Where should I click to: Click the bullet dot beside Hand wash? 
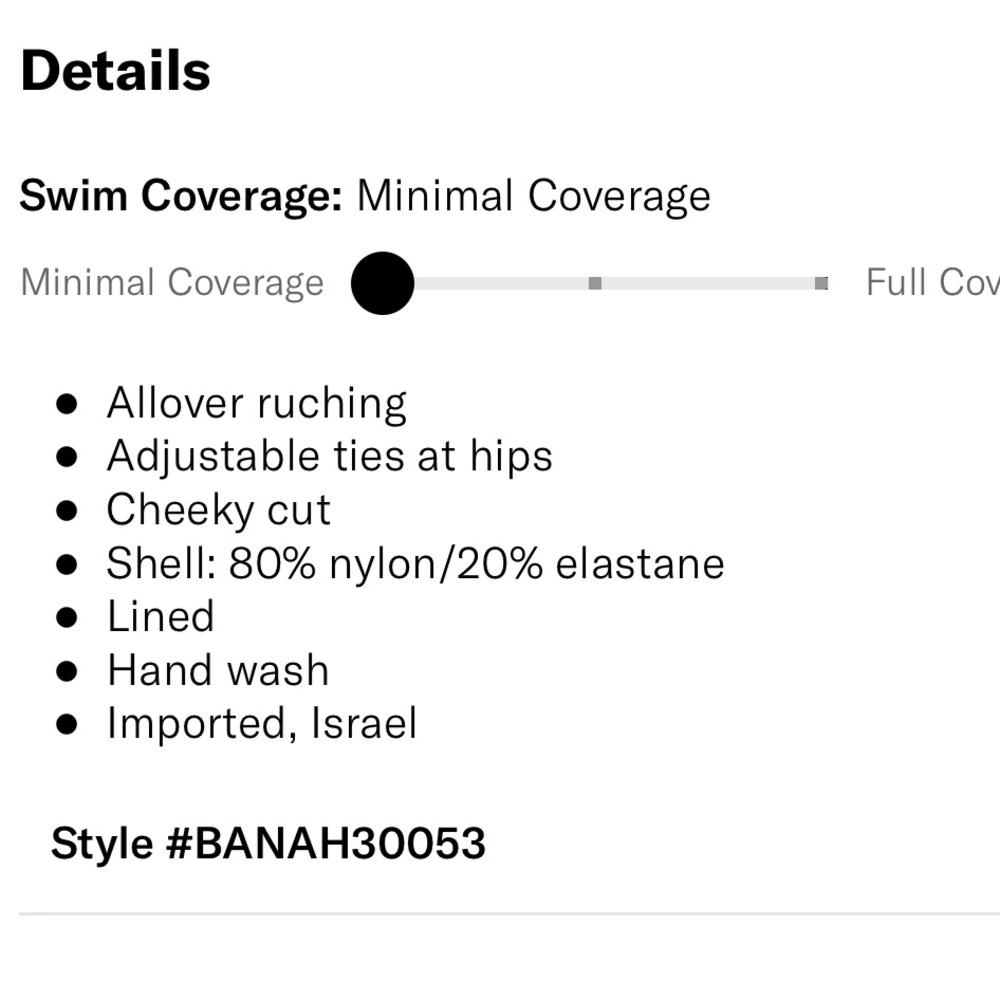point(67,671)
